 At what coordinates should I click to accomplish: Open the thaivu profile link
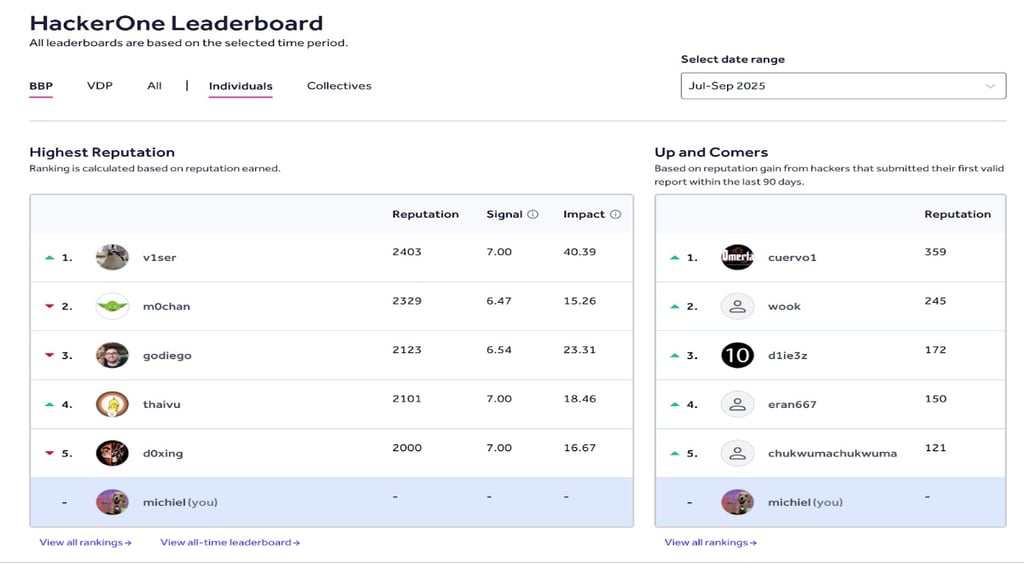[161, 404]
